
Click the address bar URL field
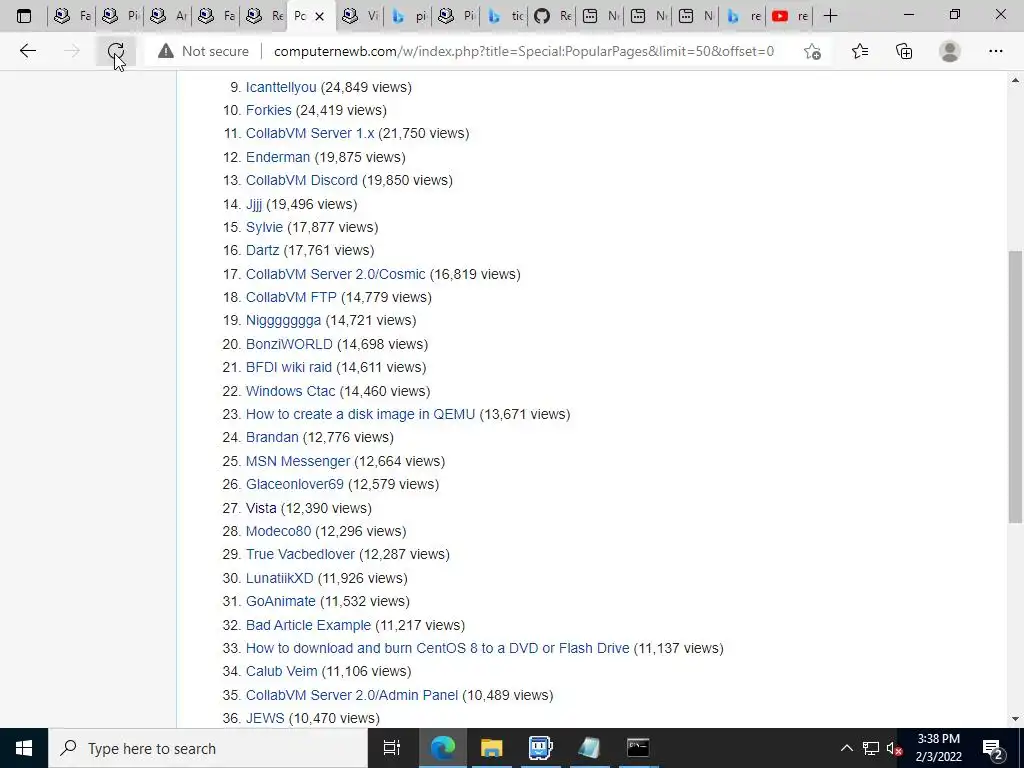tap(524, 51)
